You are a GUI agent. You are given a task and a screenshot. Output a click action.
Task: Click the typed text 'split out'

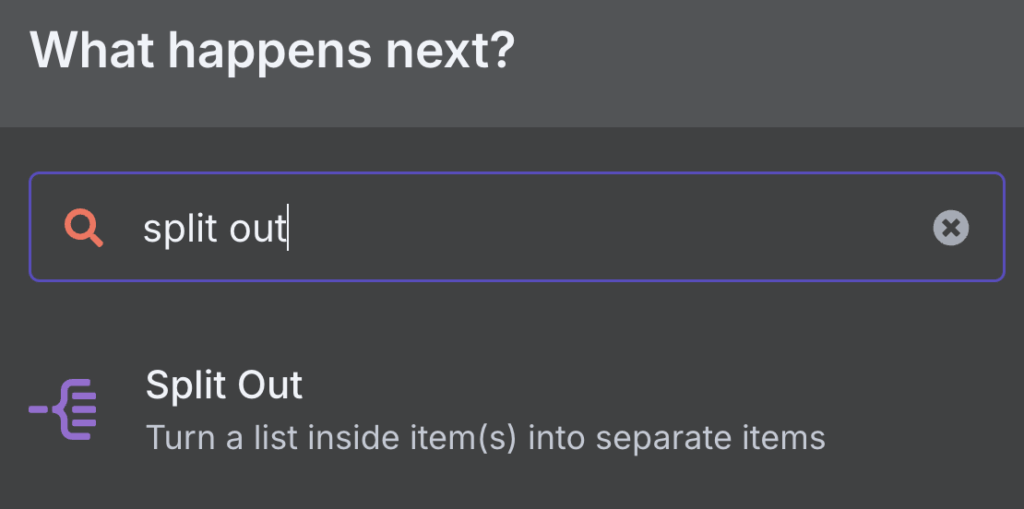[214, 228]
